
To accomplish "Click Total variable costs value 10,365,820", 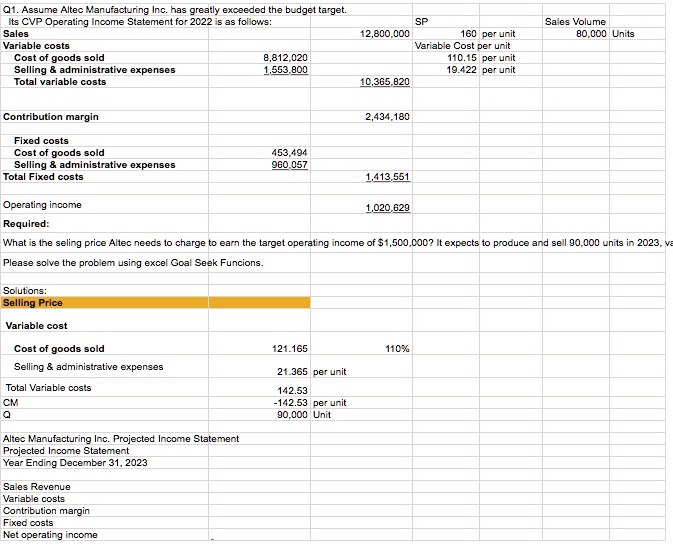I will tap(361, 82).
